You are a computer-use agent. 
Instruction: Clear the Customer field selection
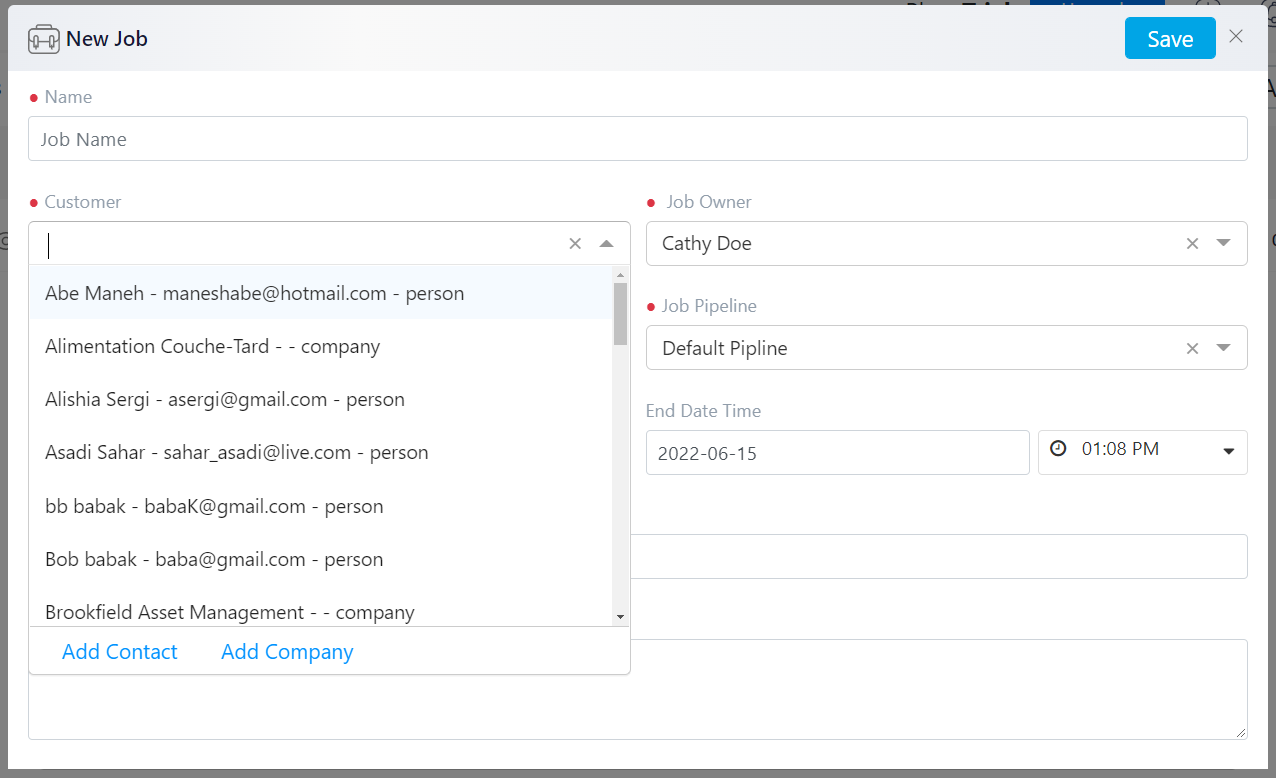click(x=575, y=243)
